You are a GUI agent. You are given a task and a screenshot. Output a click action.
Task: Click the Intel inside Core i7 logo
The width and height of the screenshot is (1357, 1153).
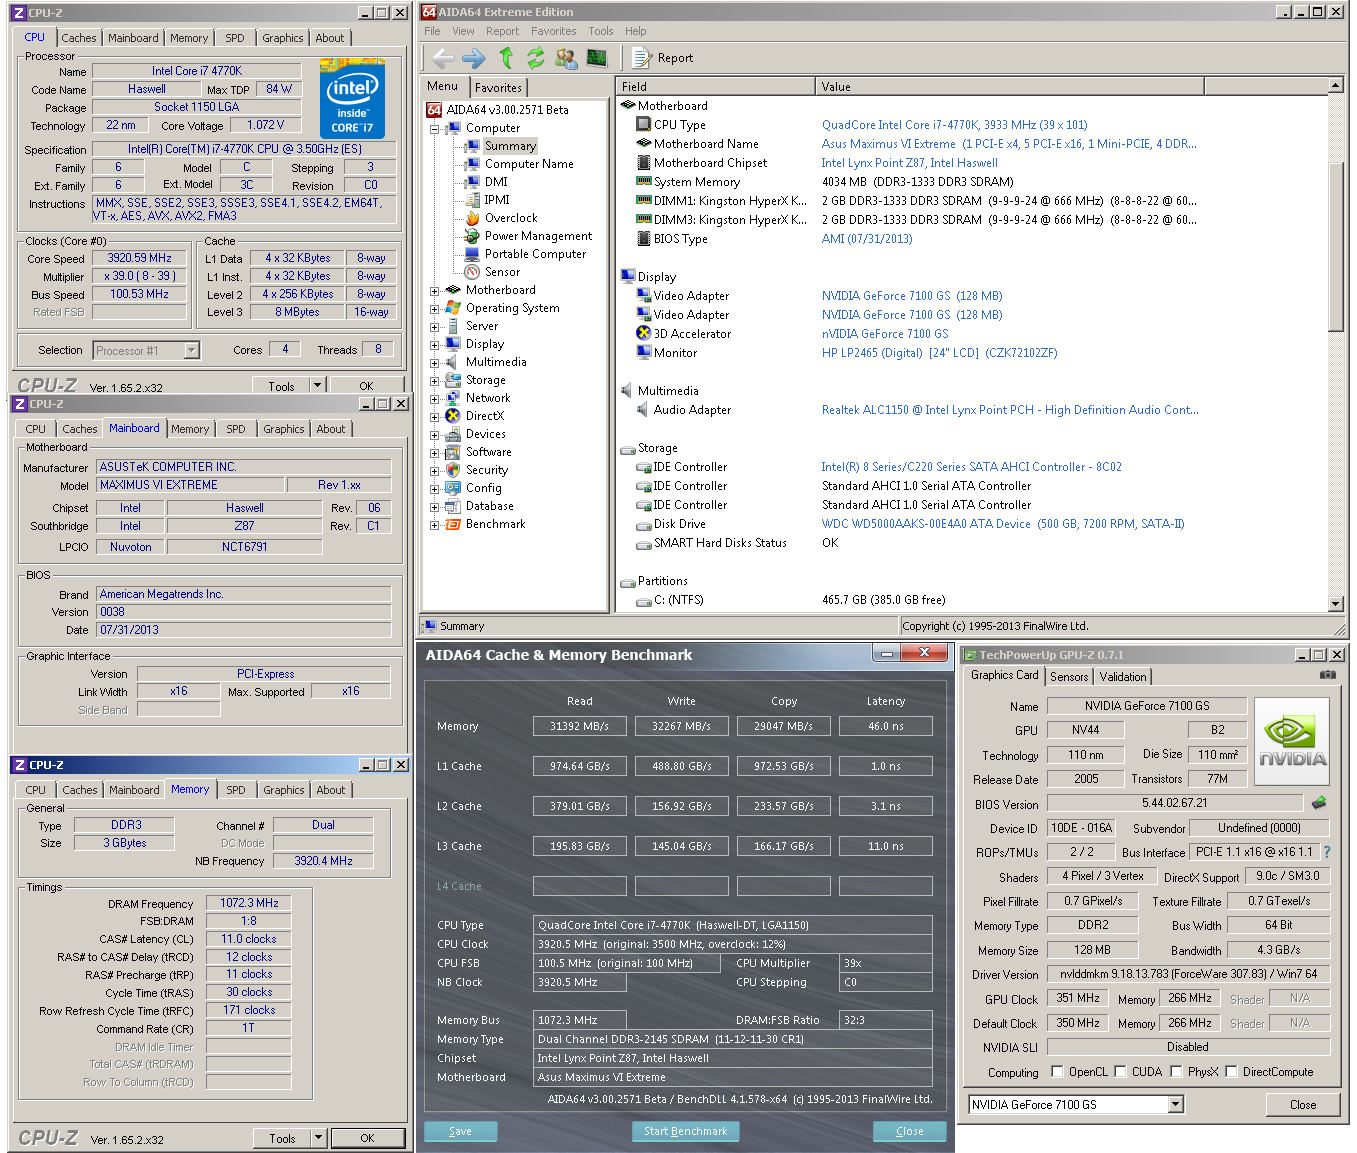pos(351,98)
